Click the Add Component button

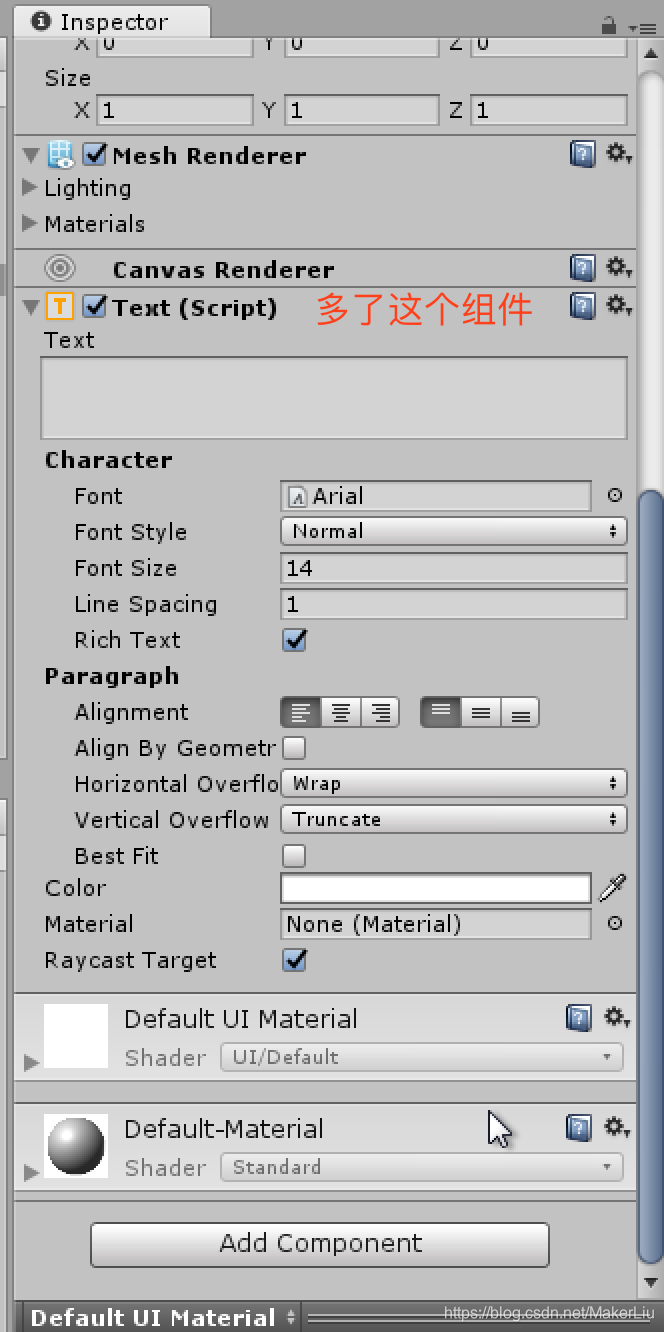320,1244
